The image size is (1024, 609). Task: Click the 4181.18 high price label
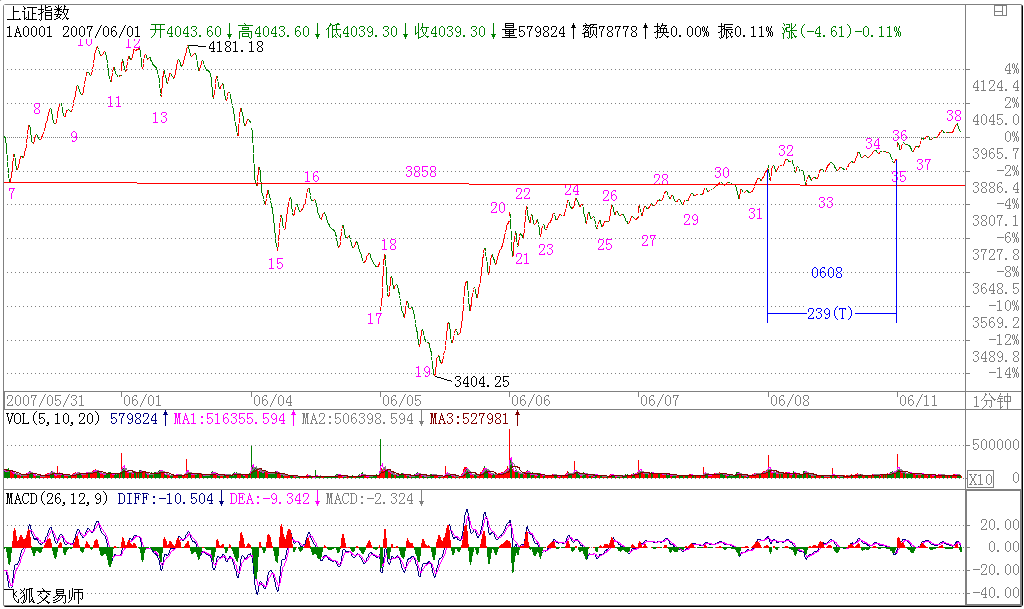[236, 47]
